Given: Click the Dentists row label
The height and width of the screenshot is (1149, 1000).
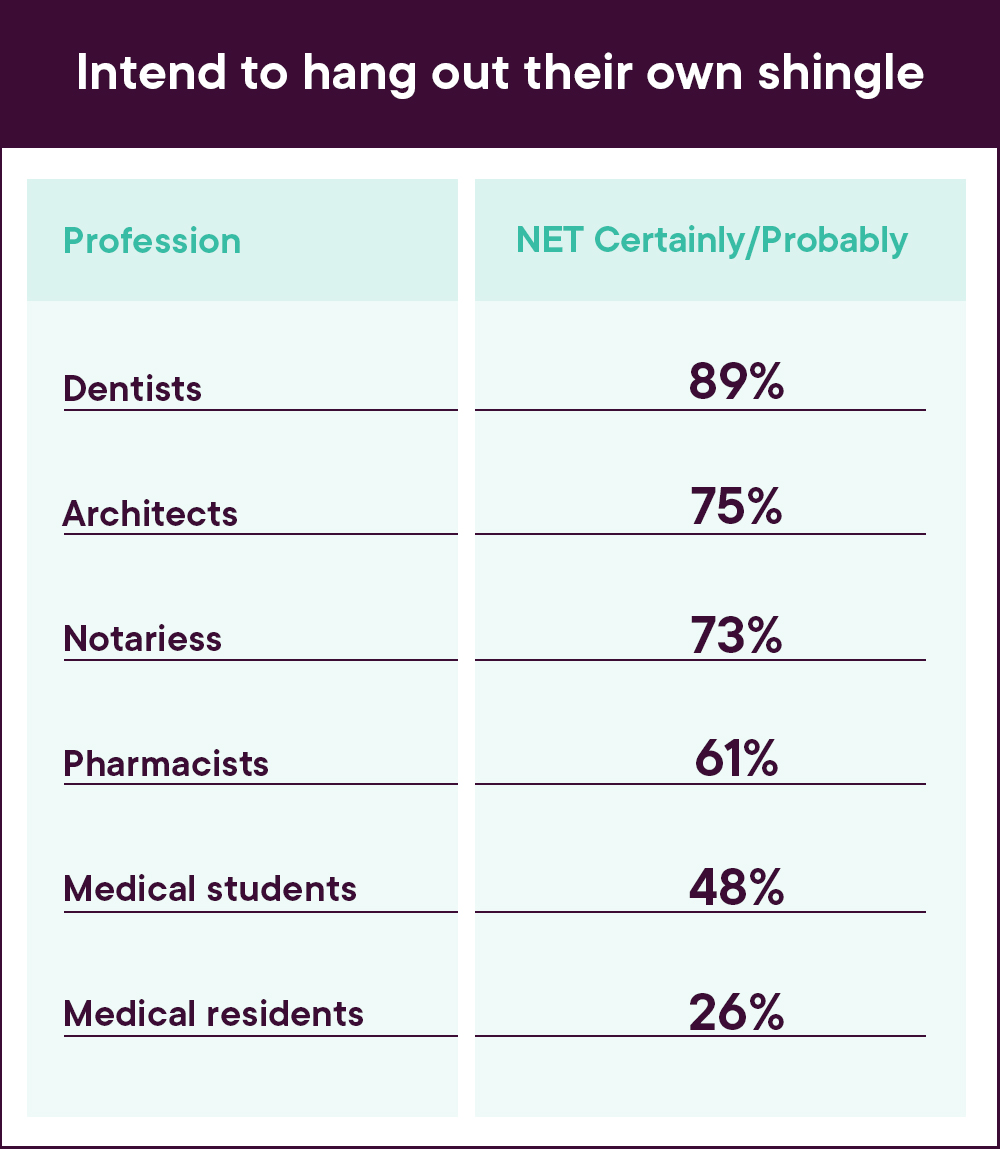Looking at the screenshot, I should 133,388.
